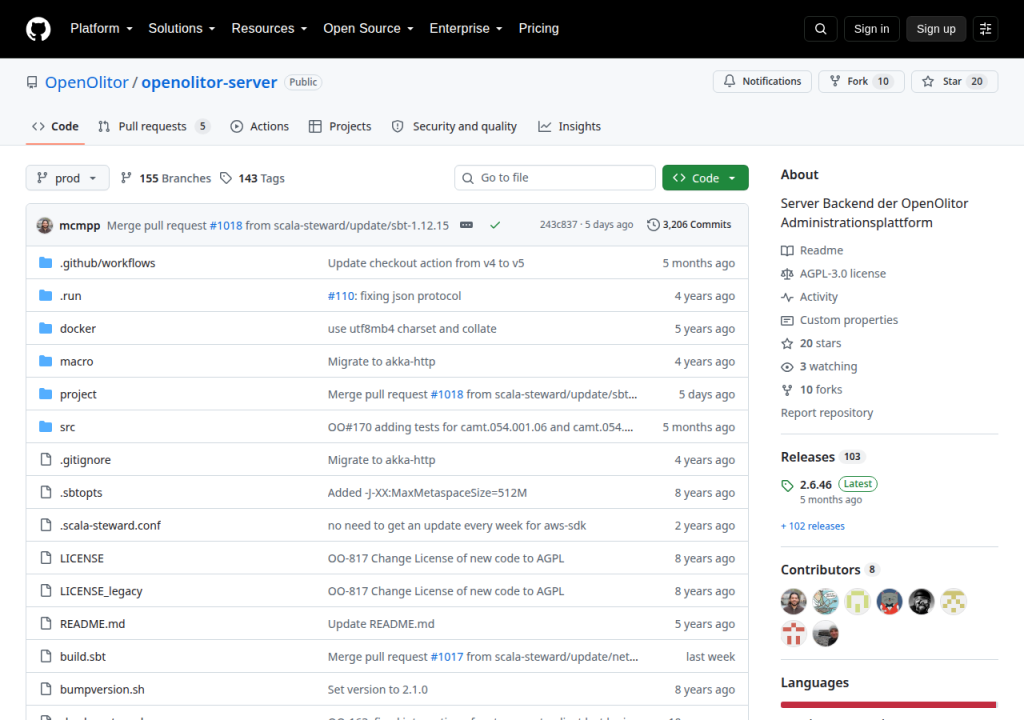Screen dimensions: 1024x720
Task: Click the src folder icon
Action: click(x=46, y=427)
